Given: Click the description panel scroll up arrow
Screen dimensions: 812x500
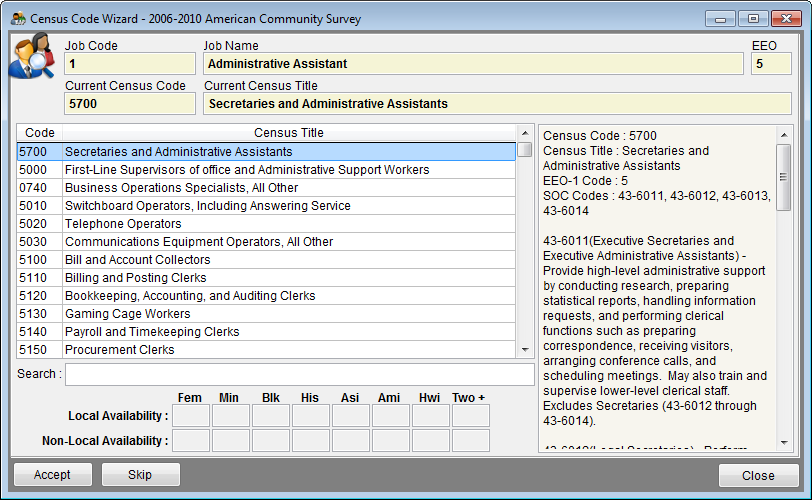Looking at the screenshot, I should point(784,135).
